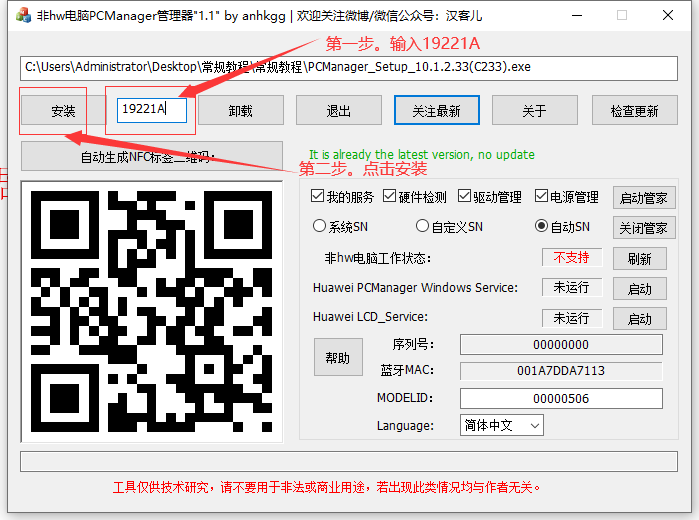Click the Huawei PCManager Windows Service label
Image resolution: width=699 pixels, height=520 pixels.
415,288
